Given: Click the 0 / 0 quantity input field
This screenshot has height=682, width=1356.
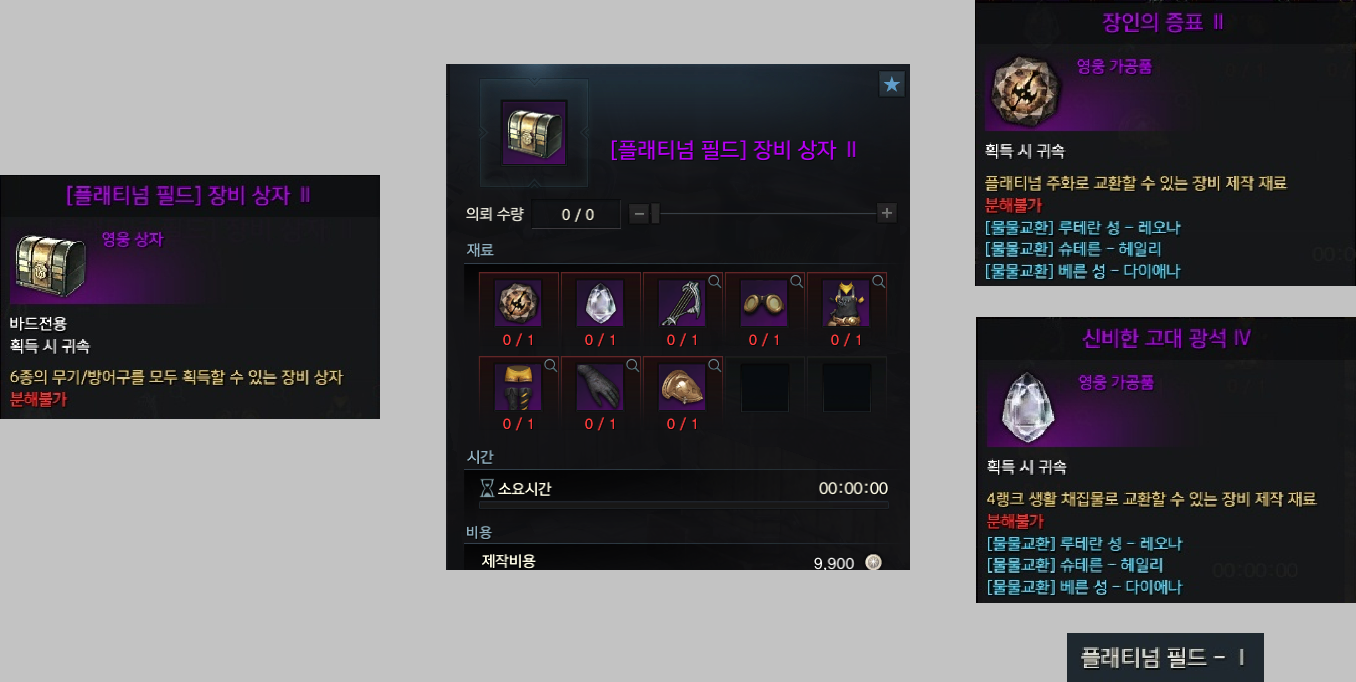Looking at the screenshot, I should click(576, 214).
